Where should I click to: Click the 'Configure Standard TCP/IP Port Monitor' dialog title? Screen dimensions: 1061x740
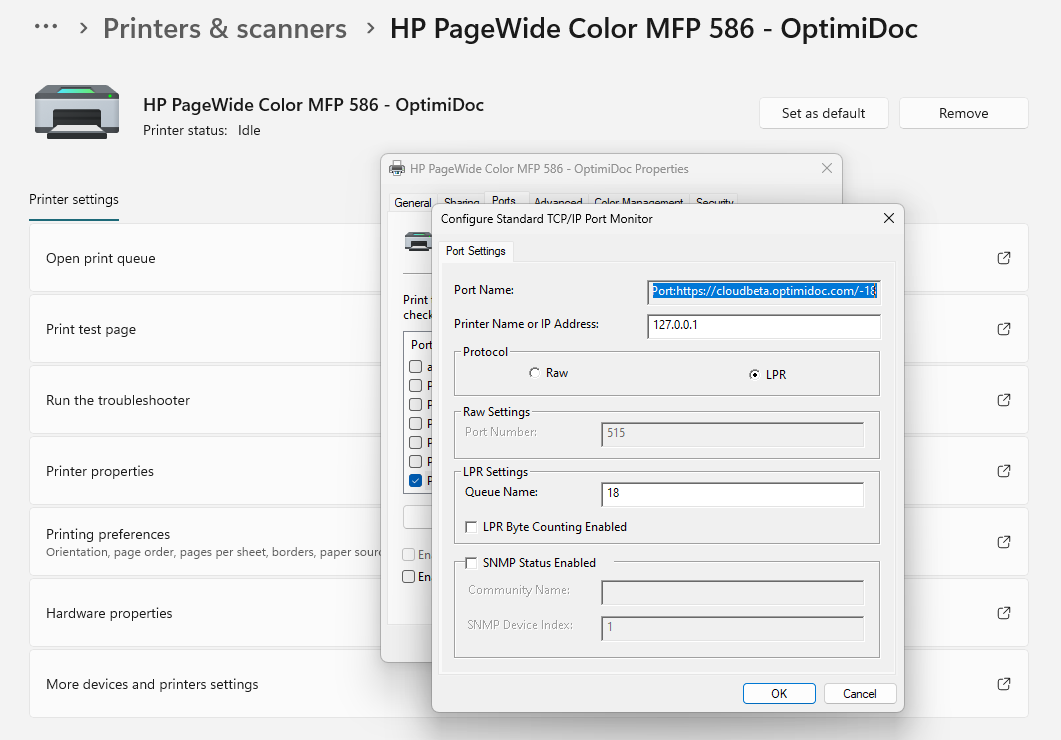point(547,218)
